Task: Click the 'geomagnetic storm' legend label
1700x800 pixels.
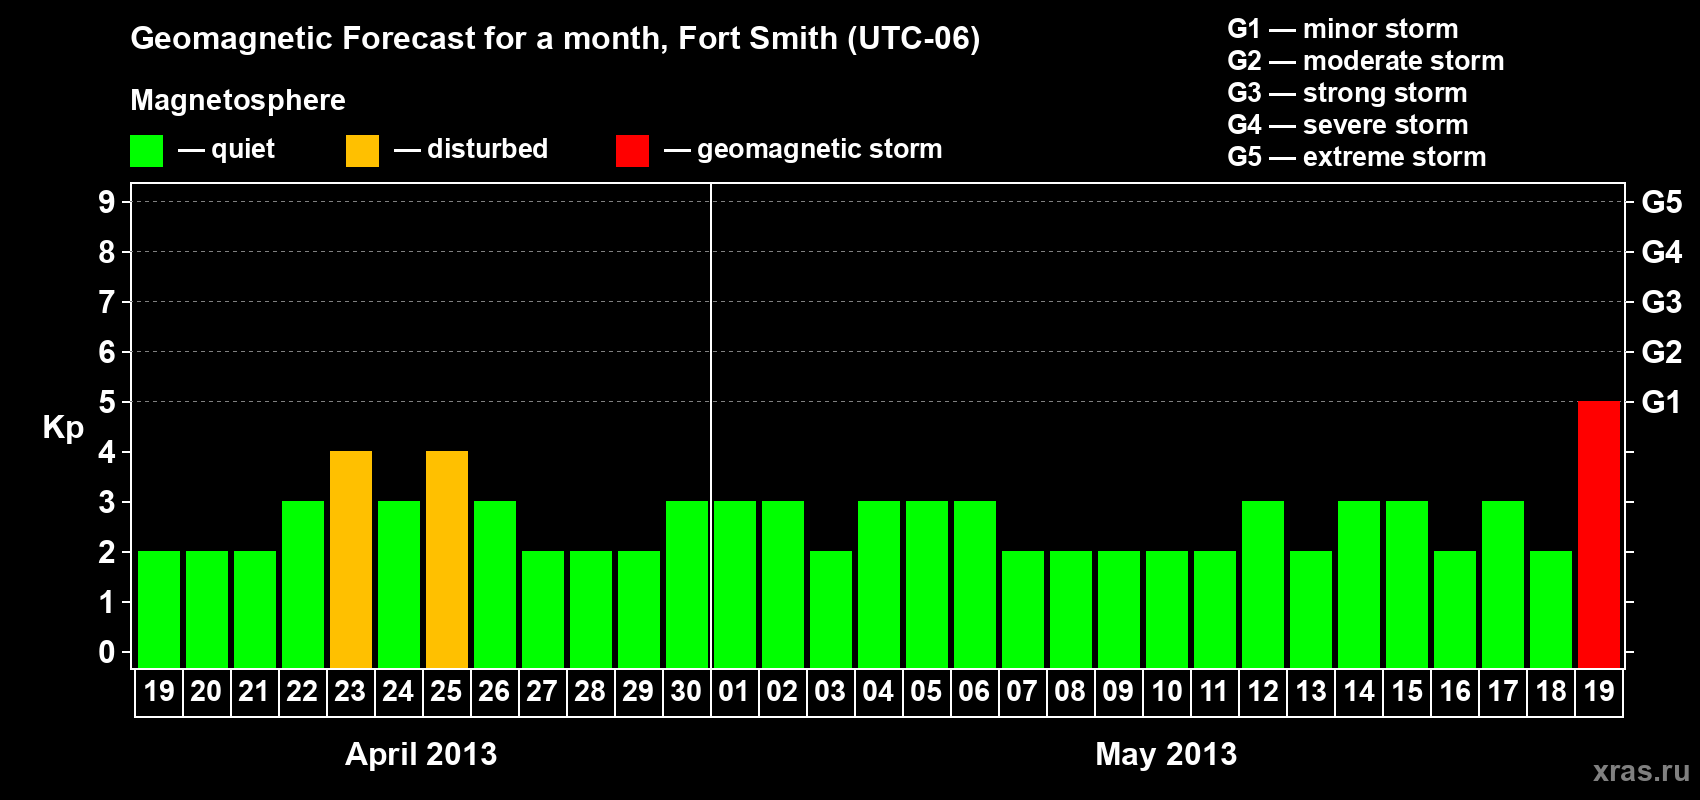Action: click(819, 149)
